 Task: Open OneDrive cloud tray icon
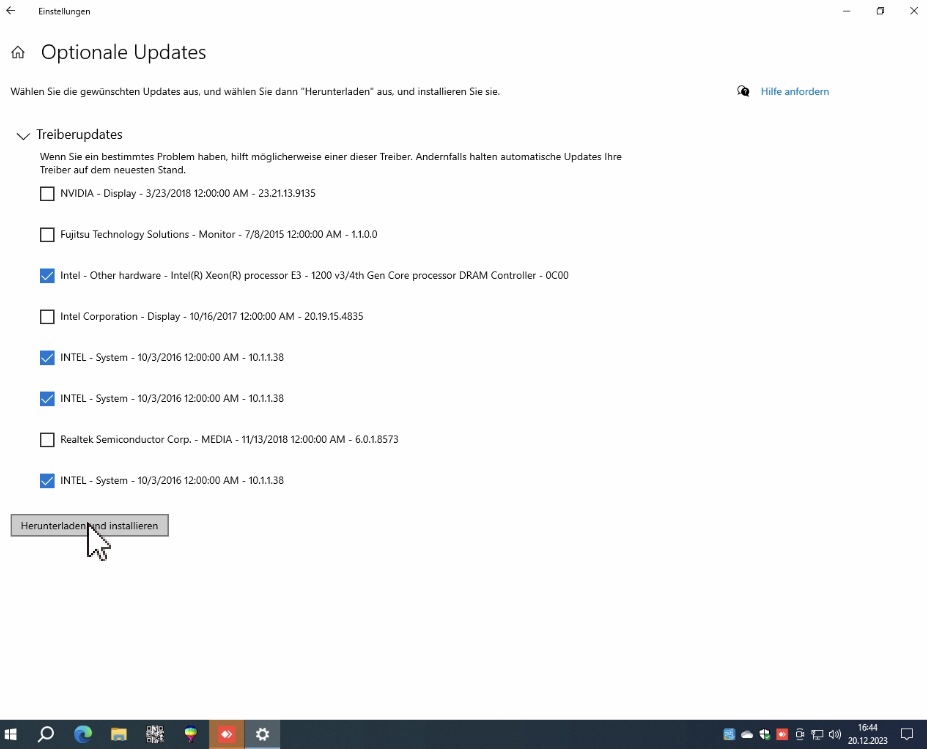click(x=747, y=735)
